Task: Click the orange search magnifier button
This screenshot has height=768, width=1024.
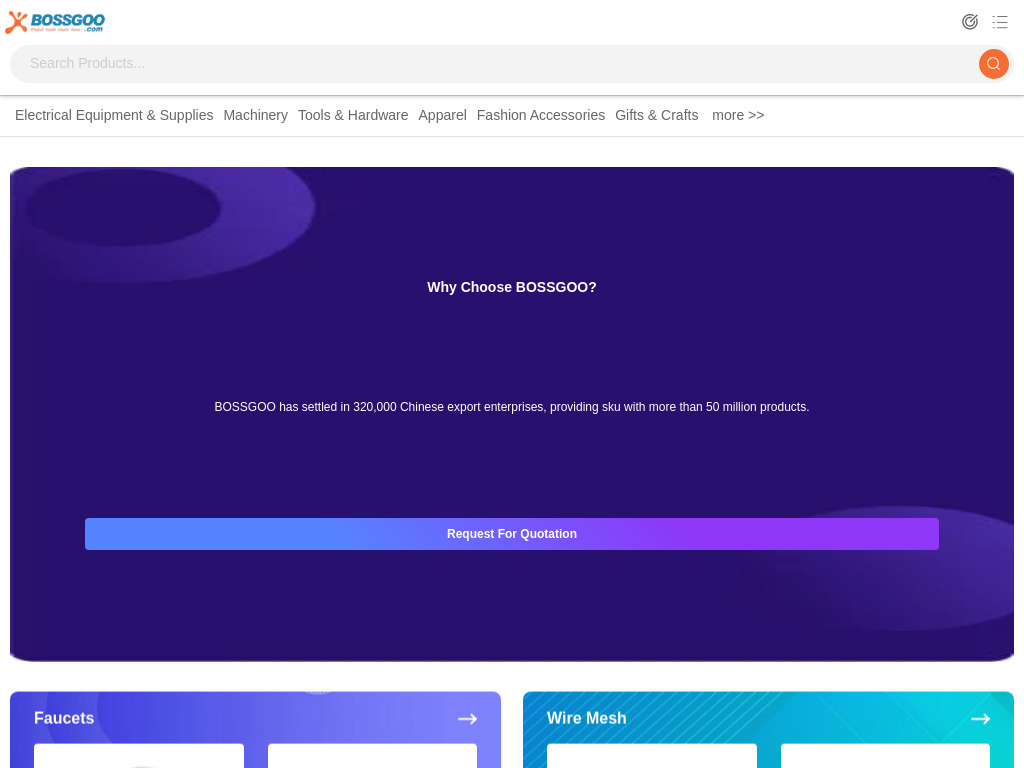Action: click(993, 63)
